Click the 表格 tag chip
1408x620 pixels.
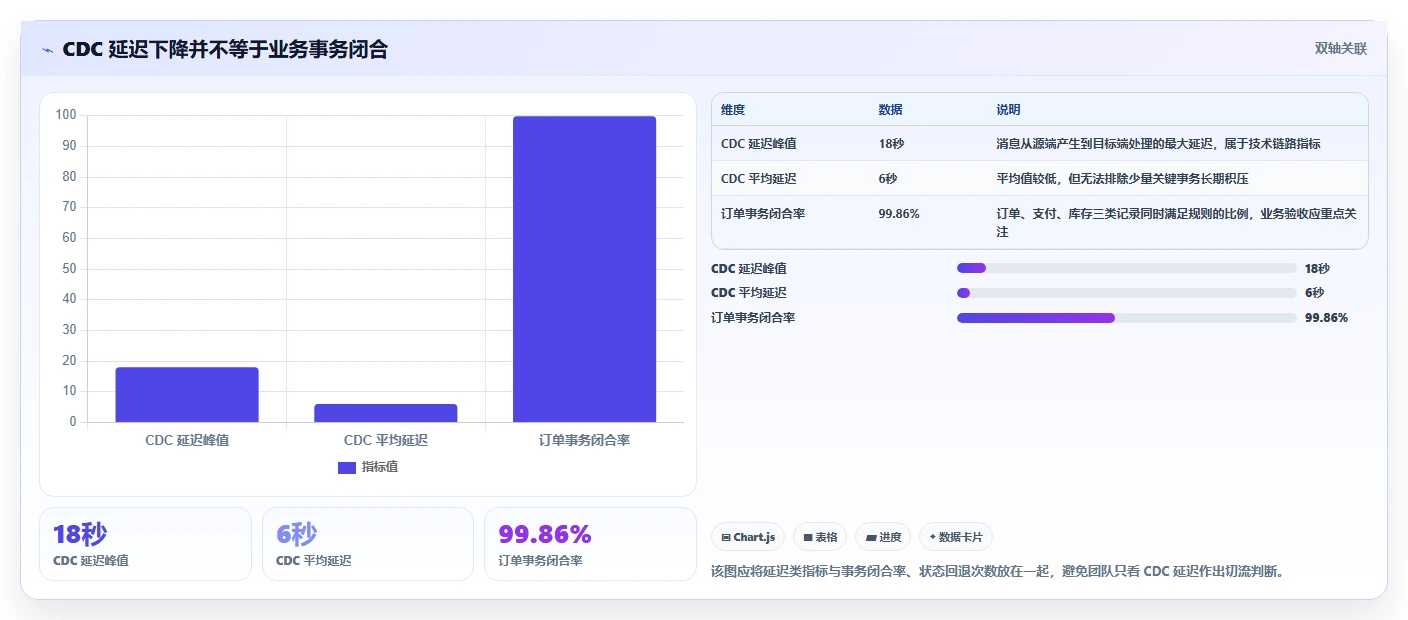pos(820,537)
